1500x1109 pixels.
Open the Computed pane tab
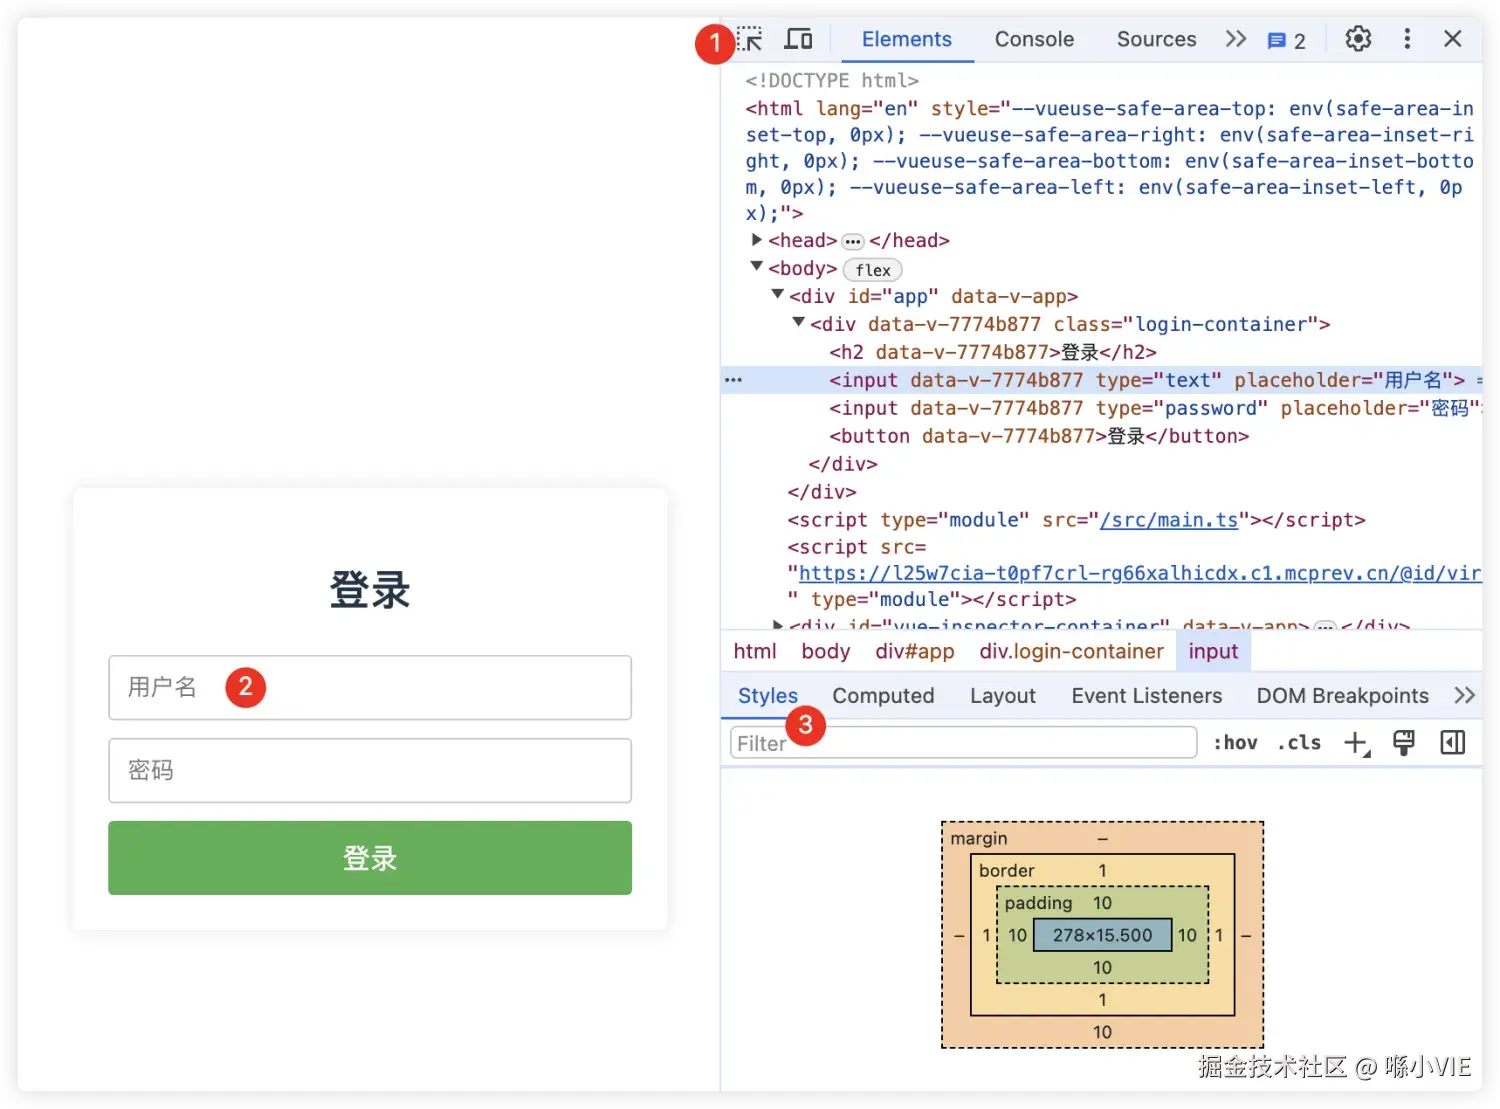click(883, 696)
